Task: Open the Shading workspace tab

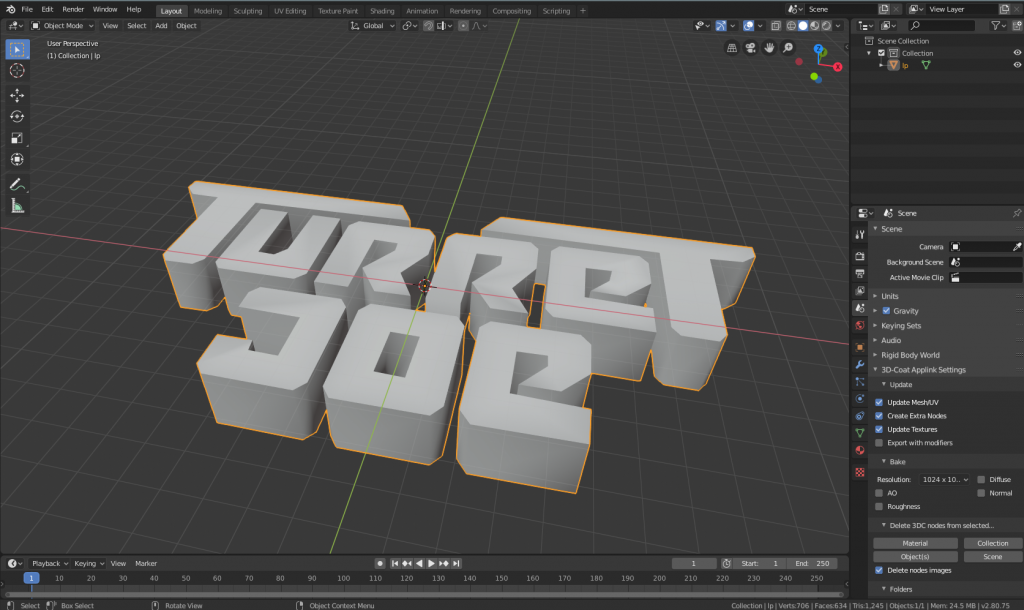Action: point(382,11)
